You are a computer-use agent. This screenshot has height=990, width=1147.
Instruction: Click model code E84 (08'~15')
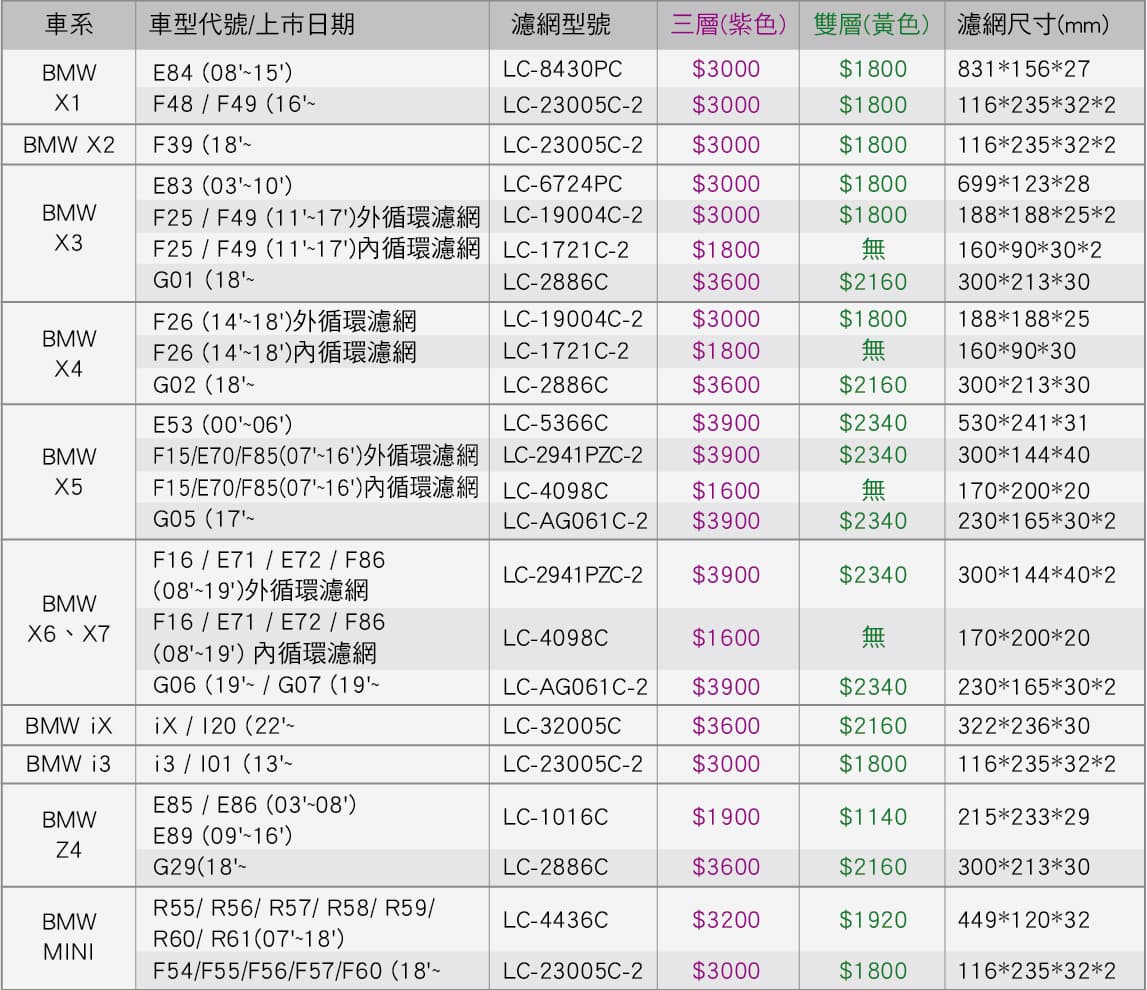(222, 72)
